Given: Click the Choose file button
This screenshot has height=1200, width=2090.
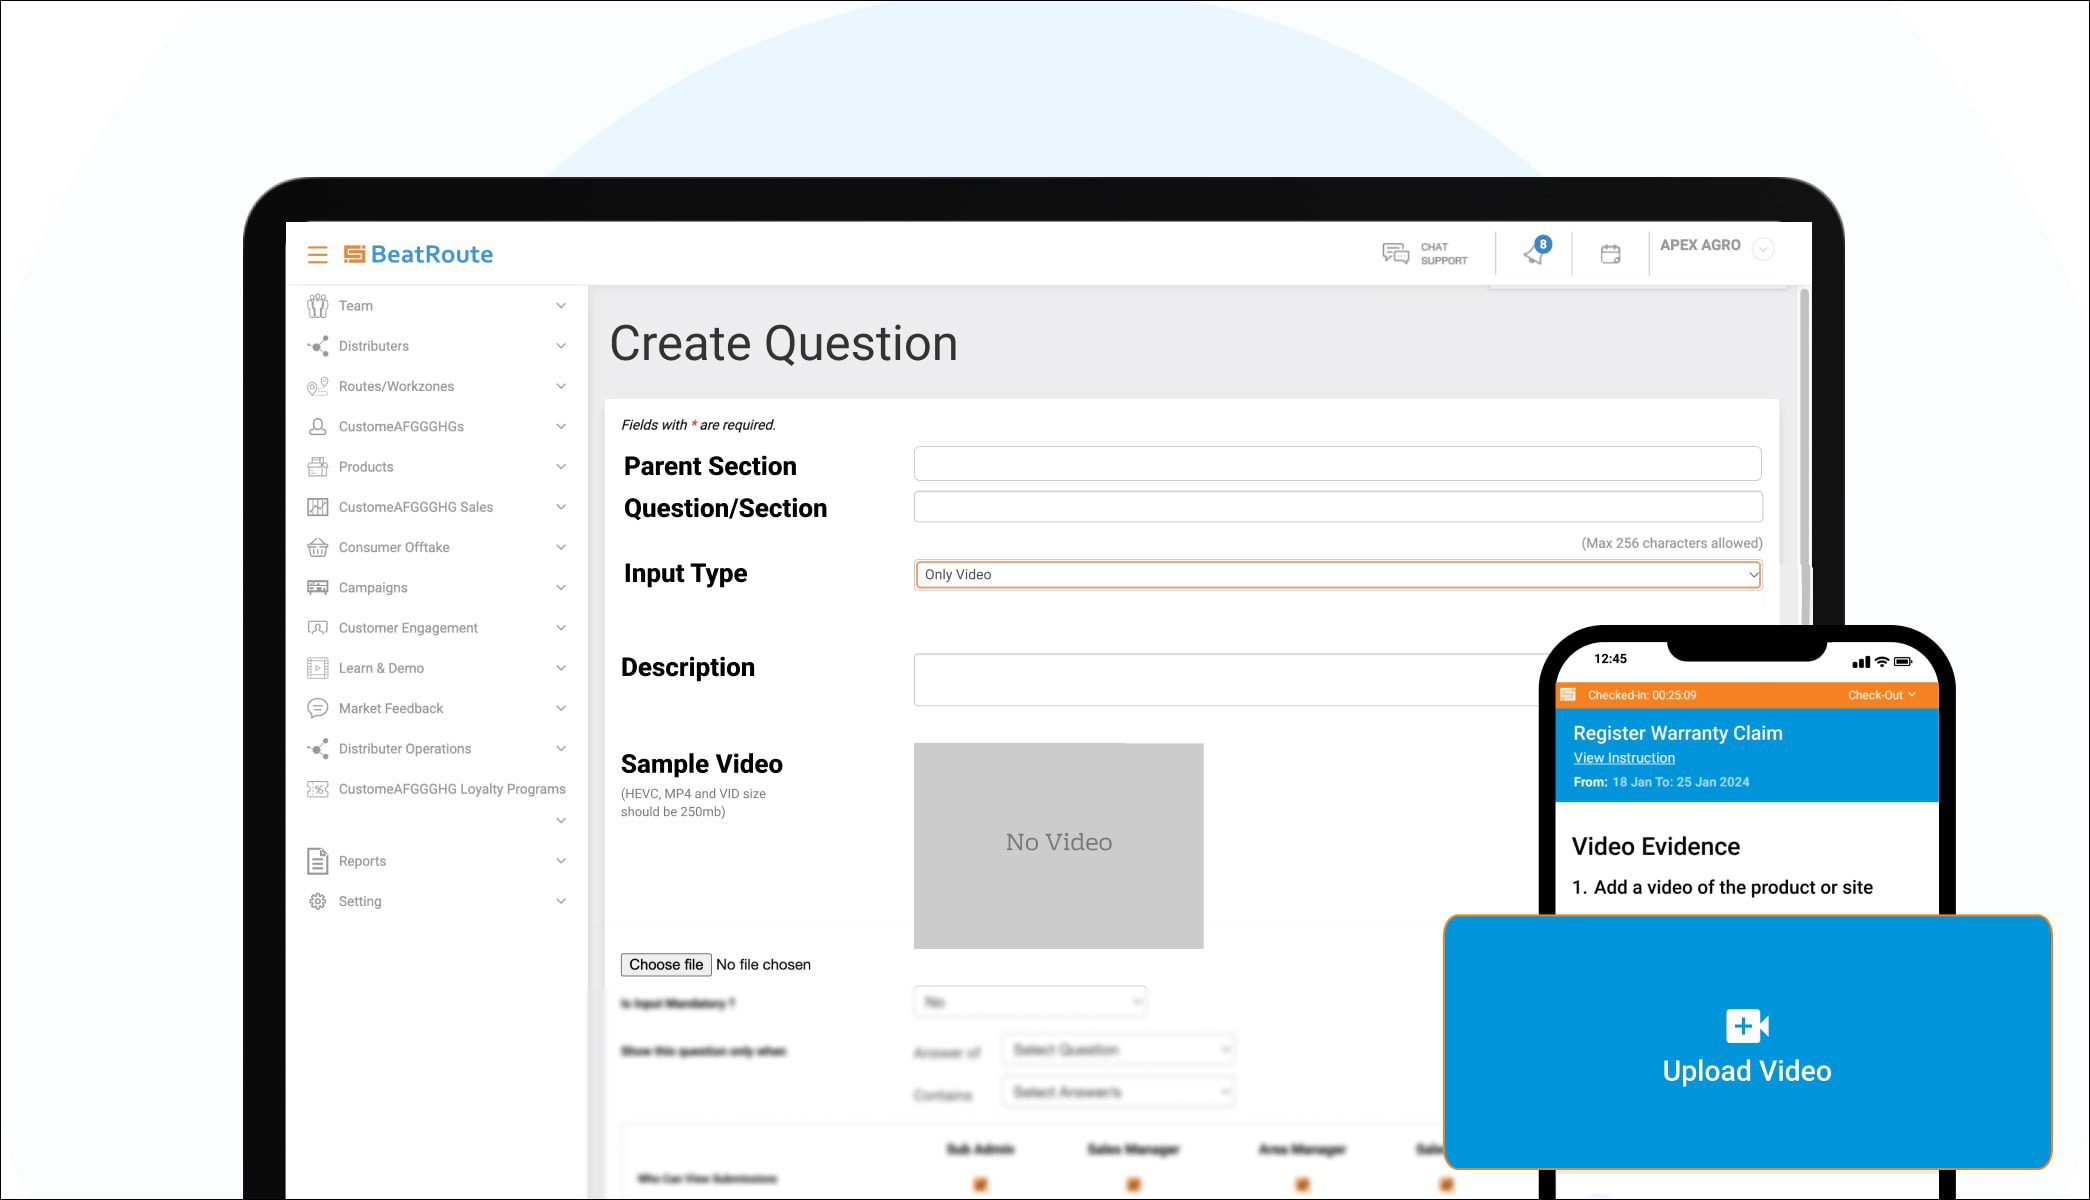Looking at the screenshot, I should (x=666, y=964).
